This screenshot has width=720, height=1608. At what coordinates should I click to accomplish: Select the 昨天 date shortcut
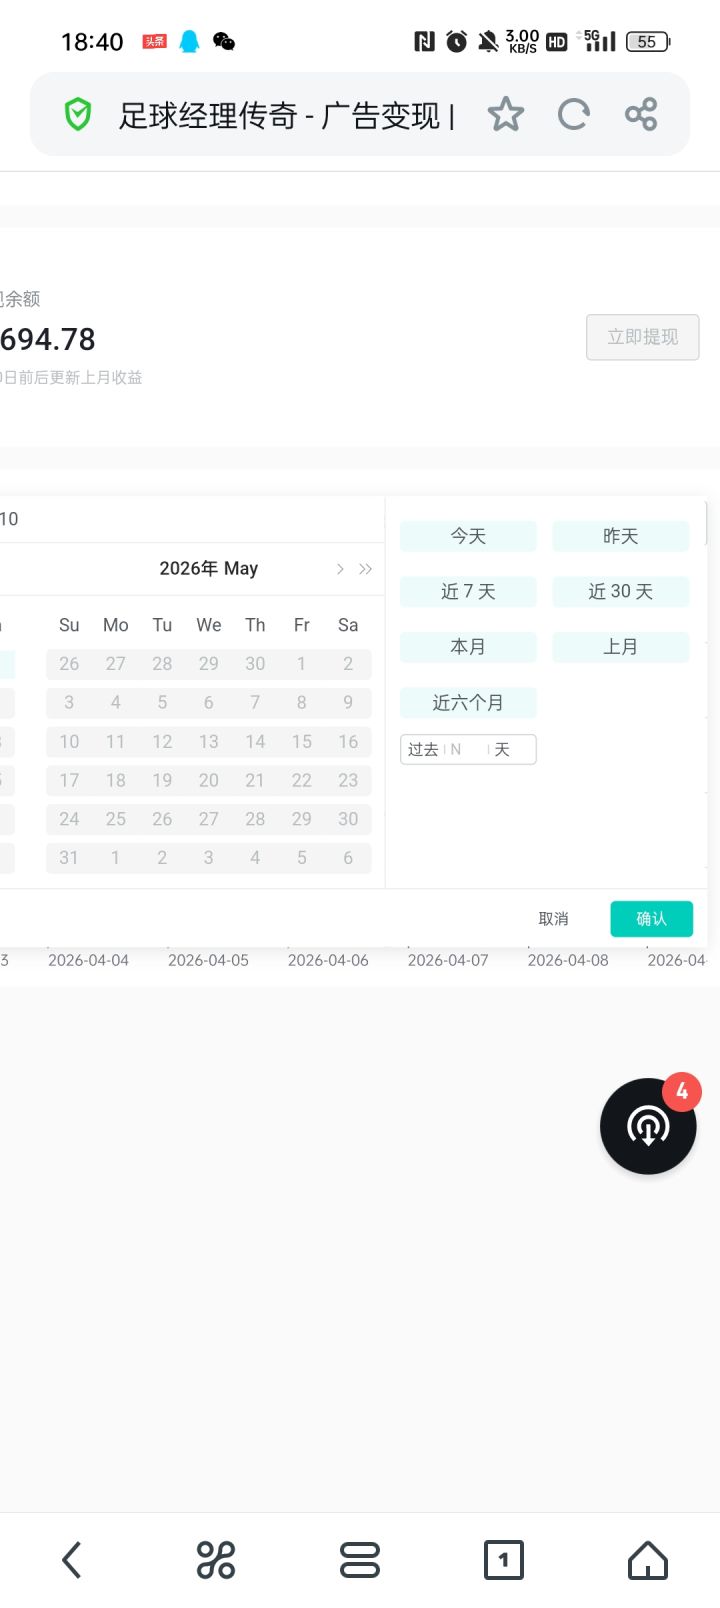point(621,536)
